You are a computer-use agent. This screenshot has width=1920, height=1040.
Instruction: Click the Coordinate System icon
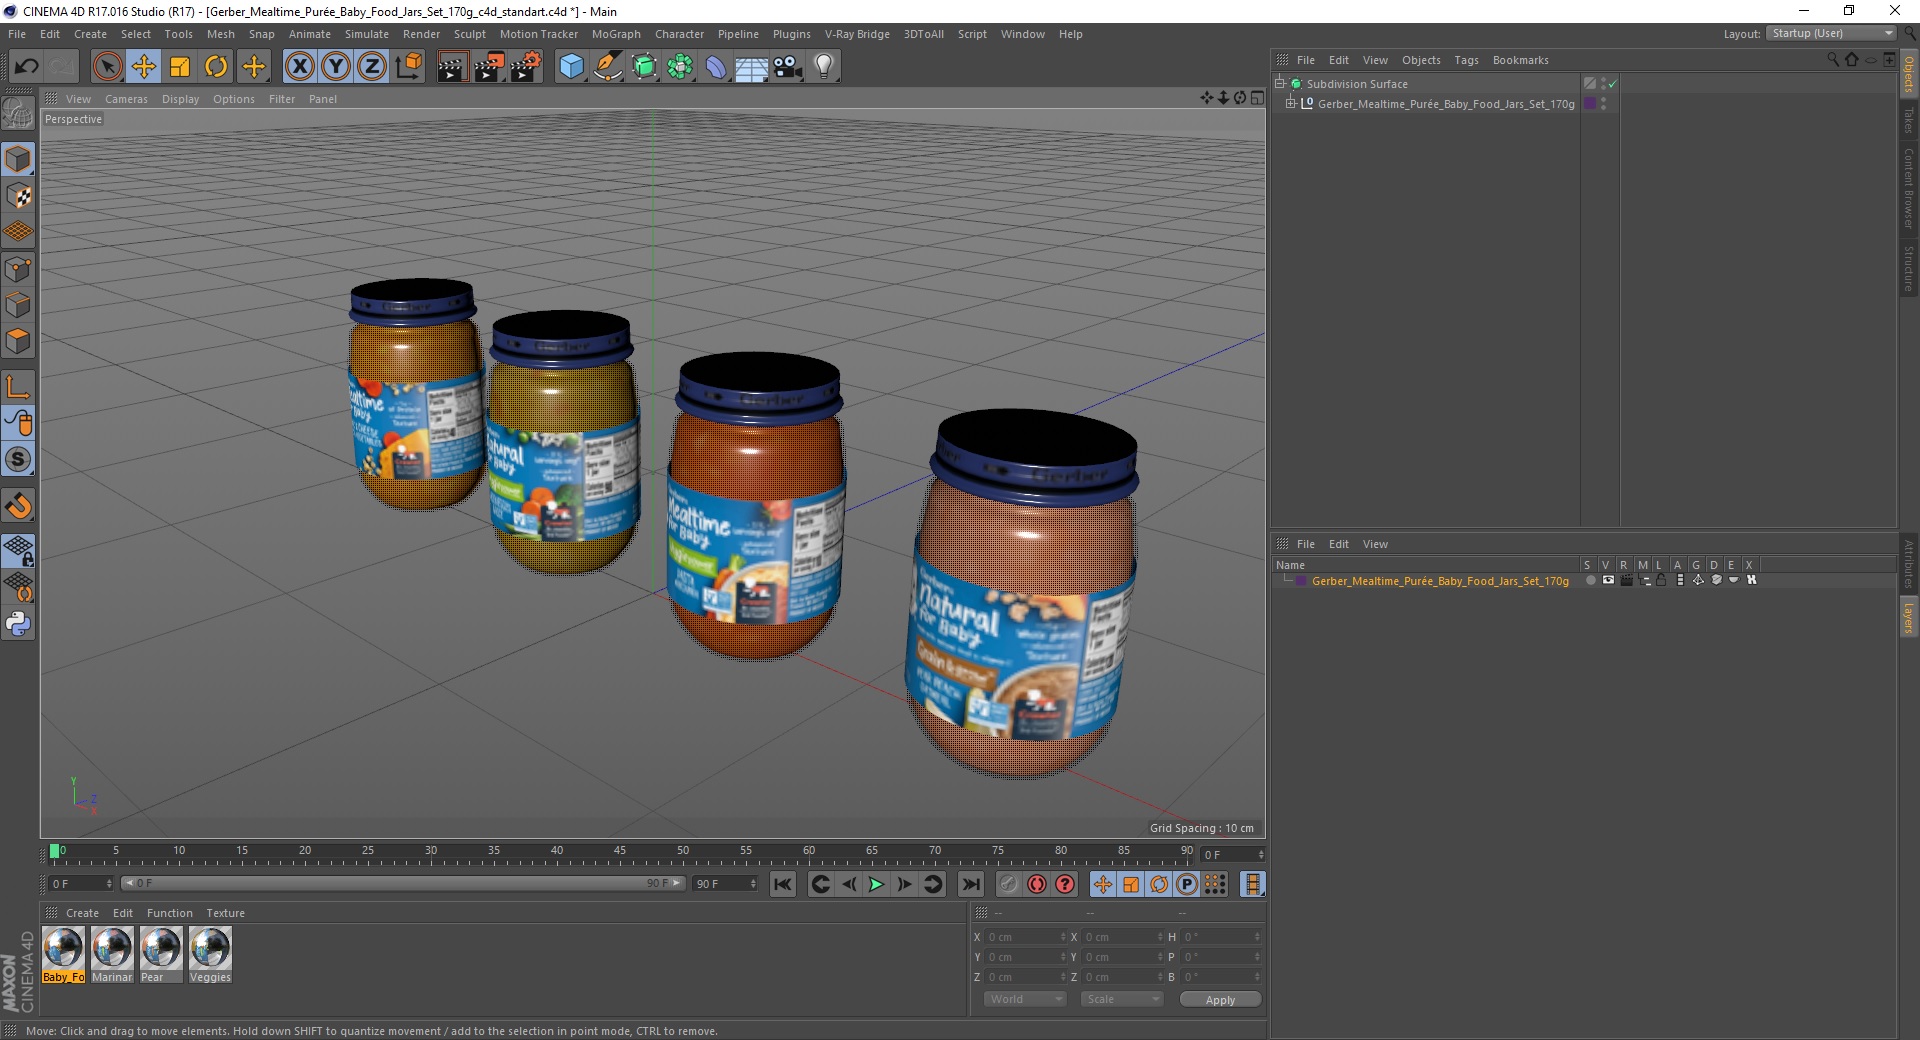tap(408, 67)
